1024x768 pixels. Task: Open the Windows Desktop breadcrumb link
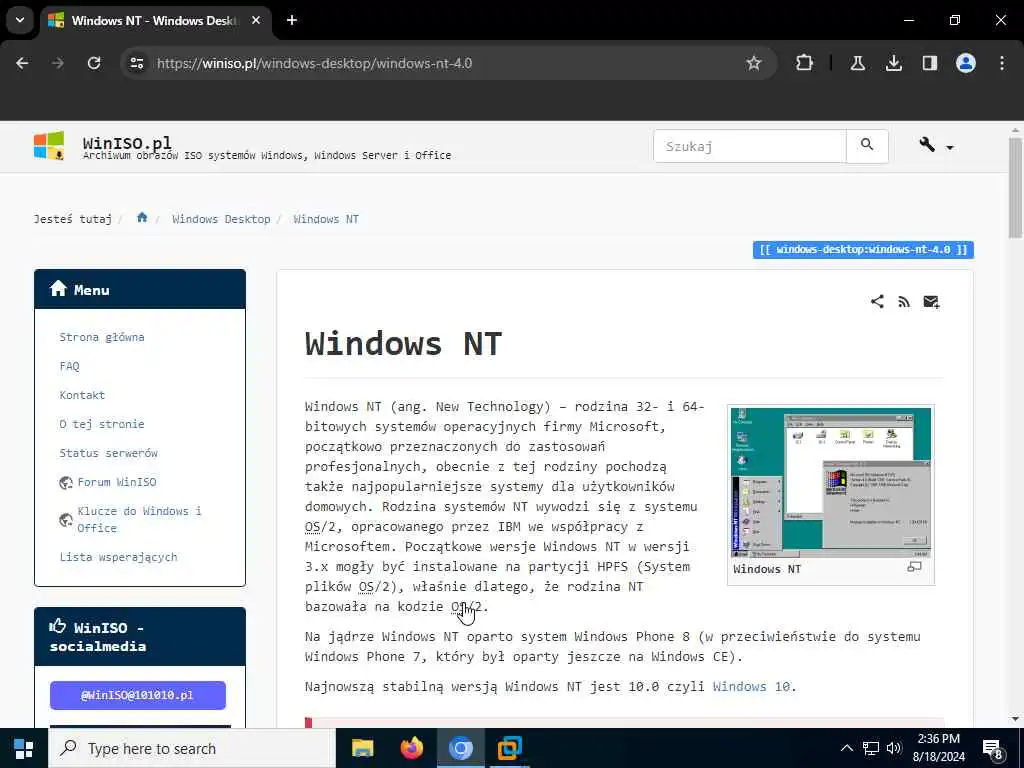[221, 219]
